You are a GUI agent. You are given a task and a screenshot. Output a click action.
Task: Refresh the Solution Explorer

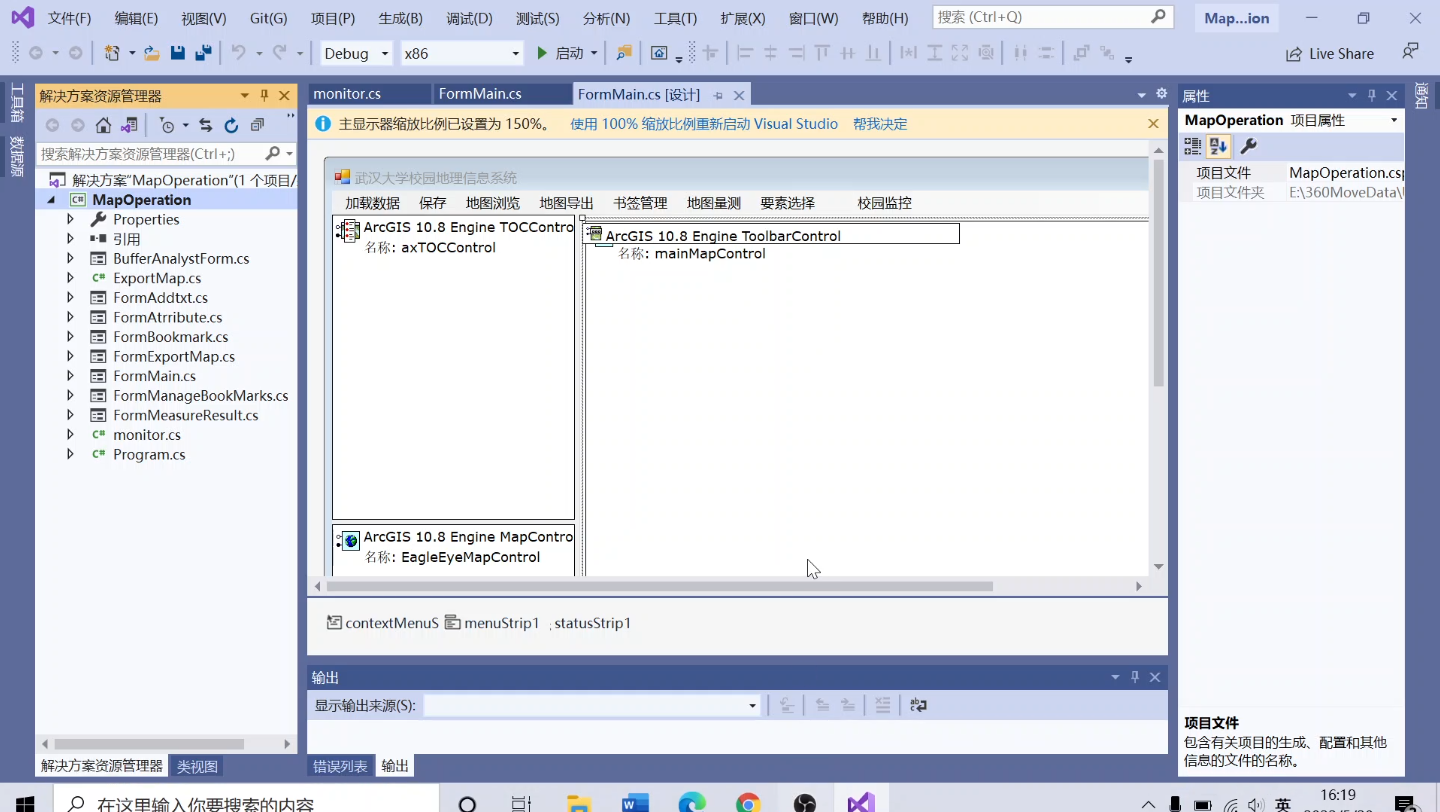point(231,125)
